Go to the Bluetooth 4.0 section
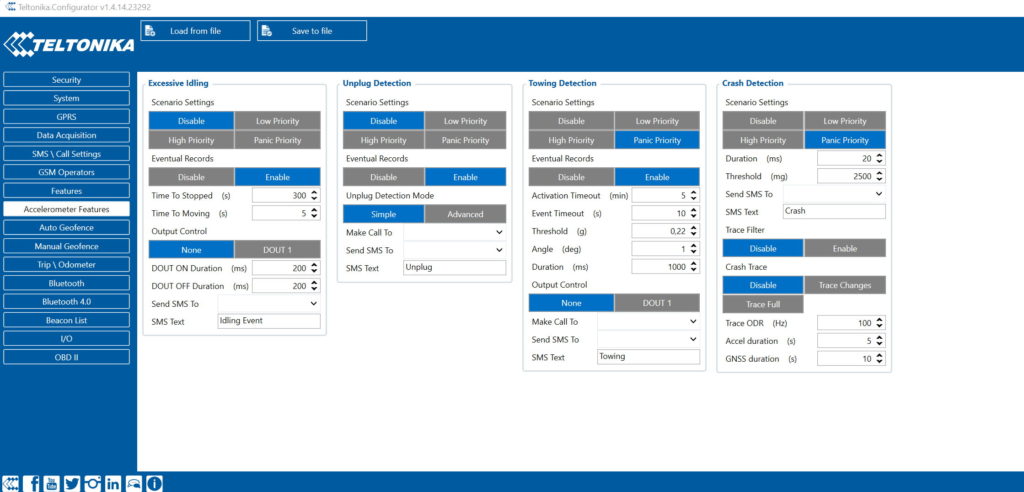The height and width of the screenshot is (492, 1024). (66, 302)
